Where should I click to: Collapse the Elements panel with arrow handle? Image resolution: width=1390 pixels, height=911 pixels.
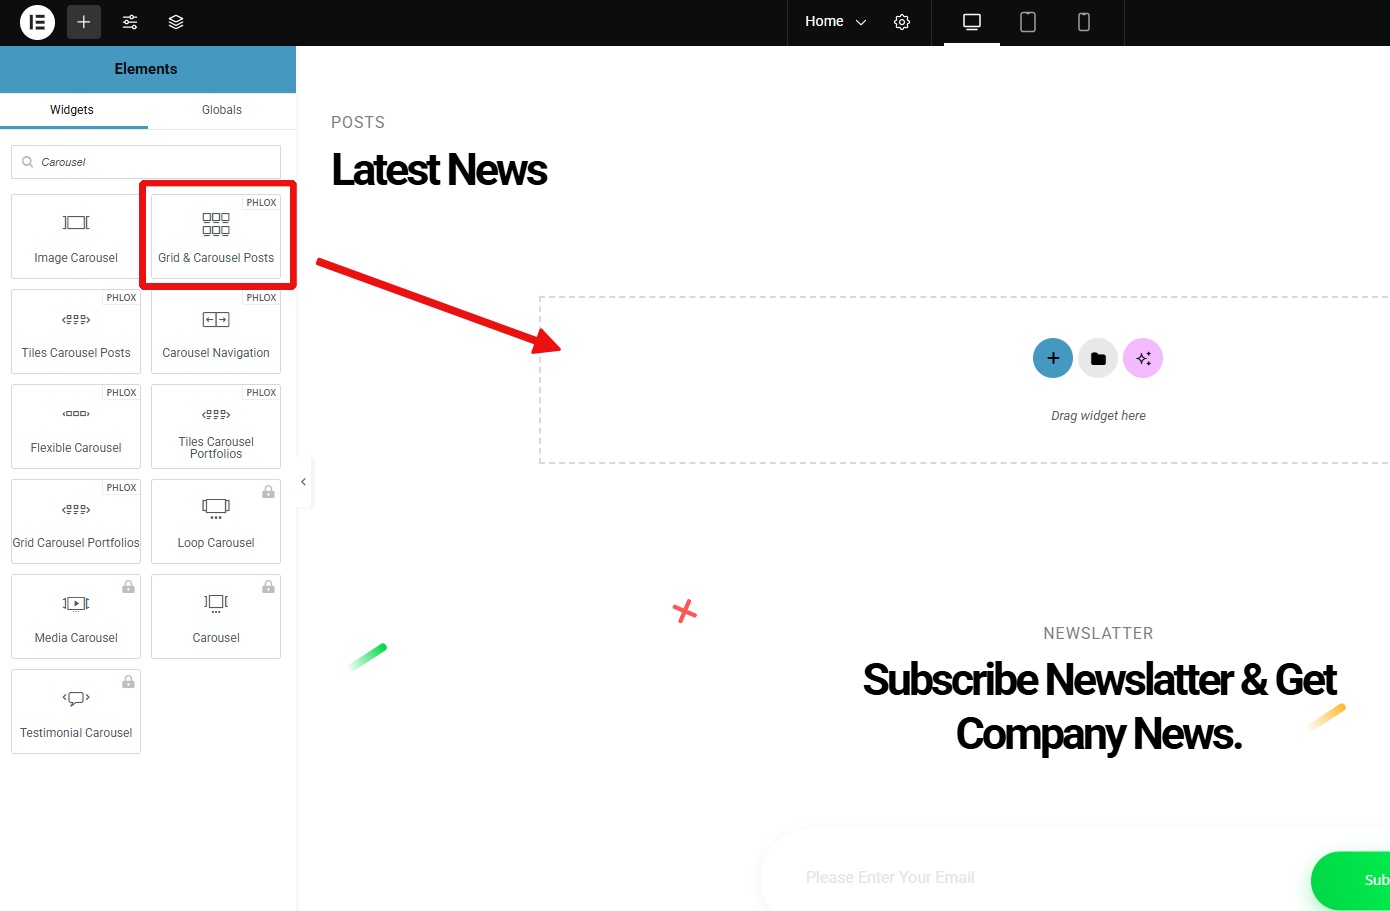tap(303, 482)
